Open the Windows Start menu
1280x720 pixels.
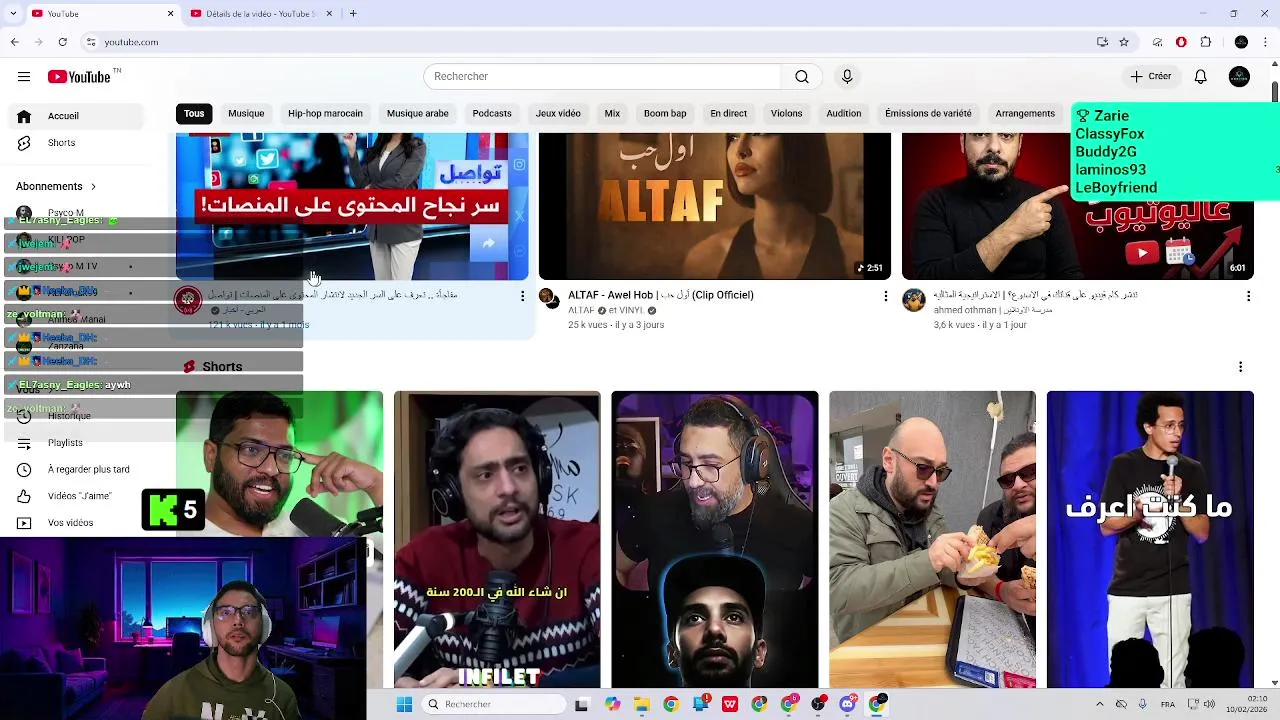[404, 705]
